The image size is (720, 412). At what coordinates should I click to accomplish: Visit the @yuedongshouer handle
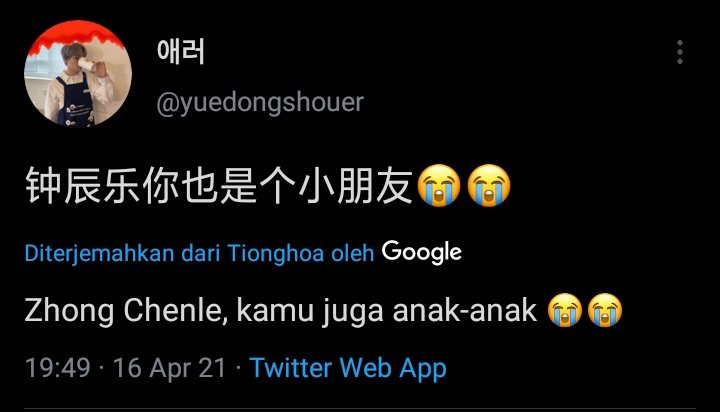[260, 102]
